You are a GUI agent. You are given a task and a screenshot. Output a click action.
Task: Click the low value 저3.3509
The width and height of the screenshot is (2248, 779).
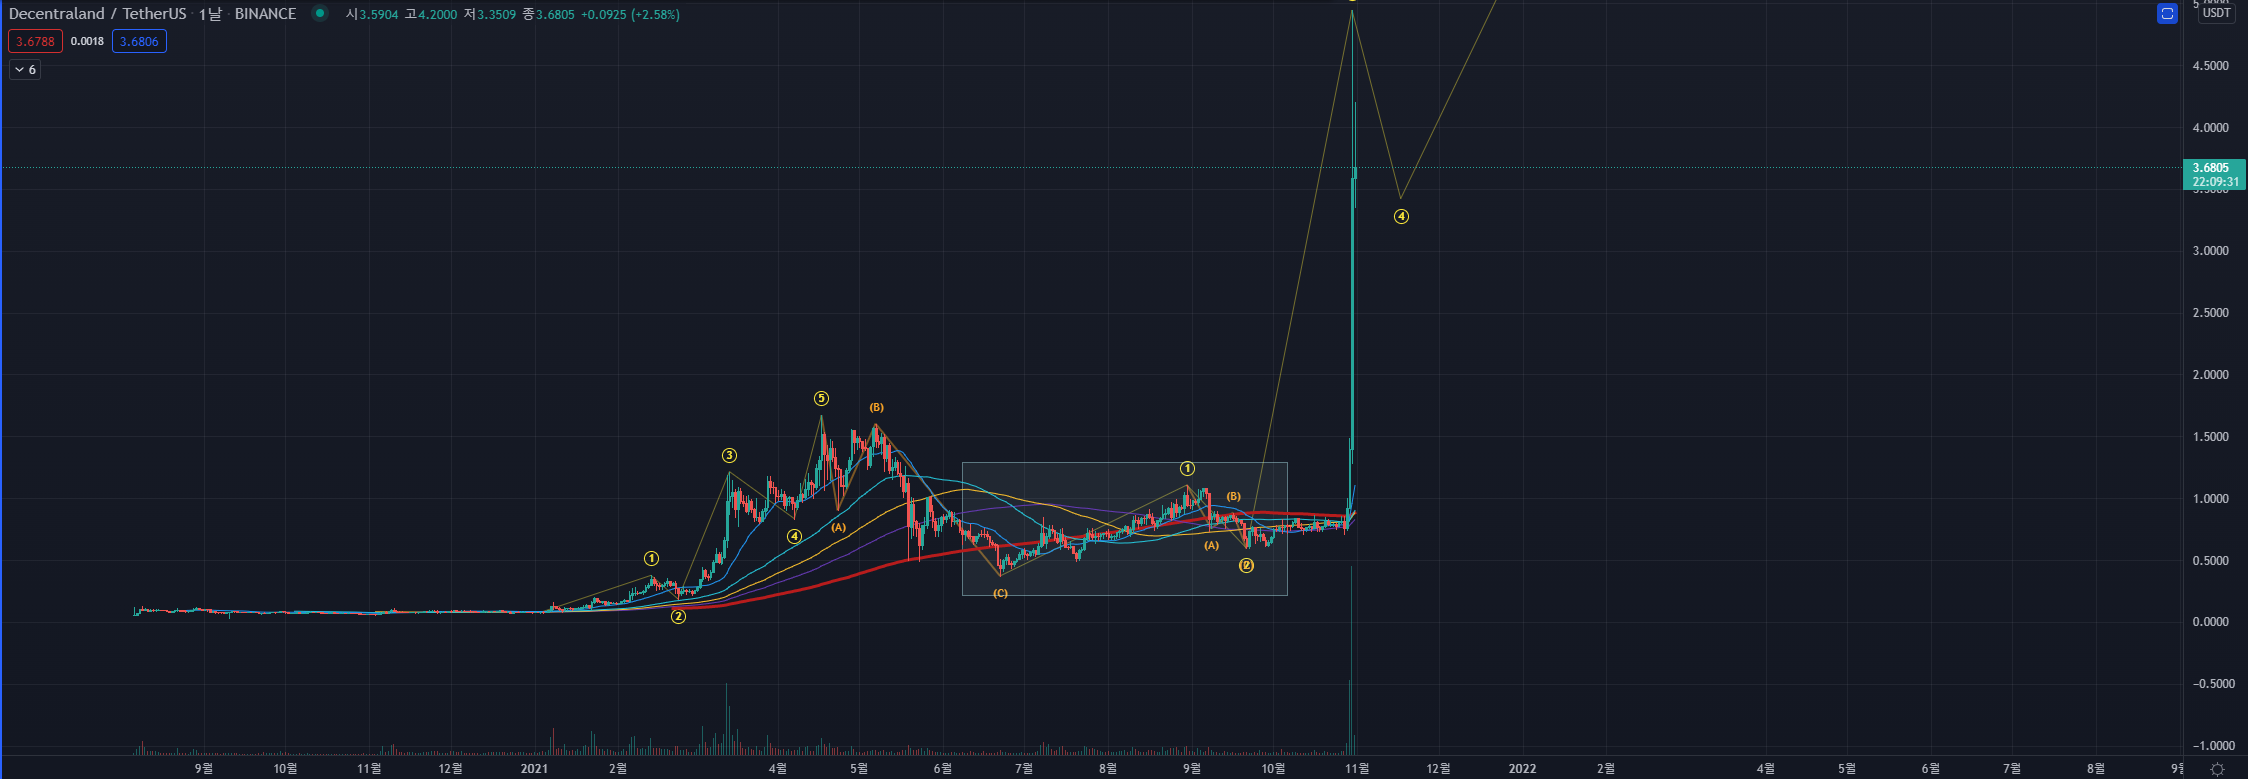click(x=490, y=15)
